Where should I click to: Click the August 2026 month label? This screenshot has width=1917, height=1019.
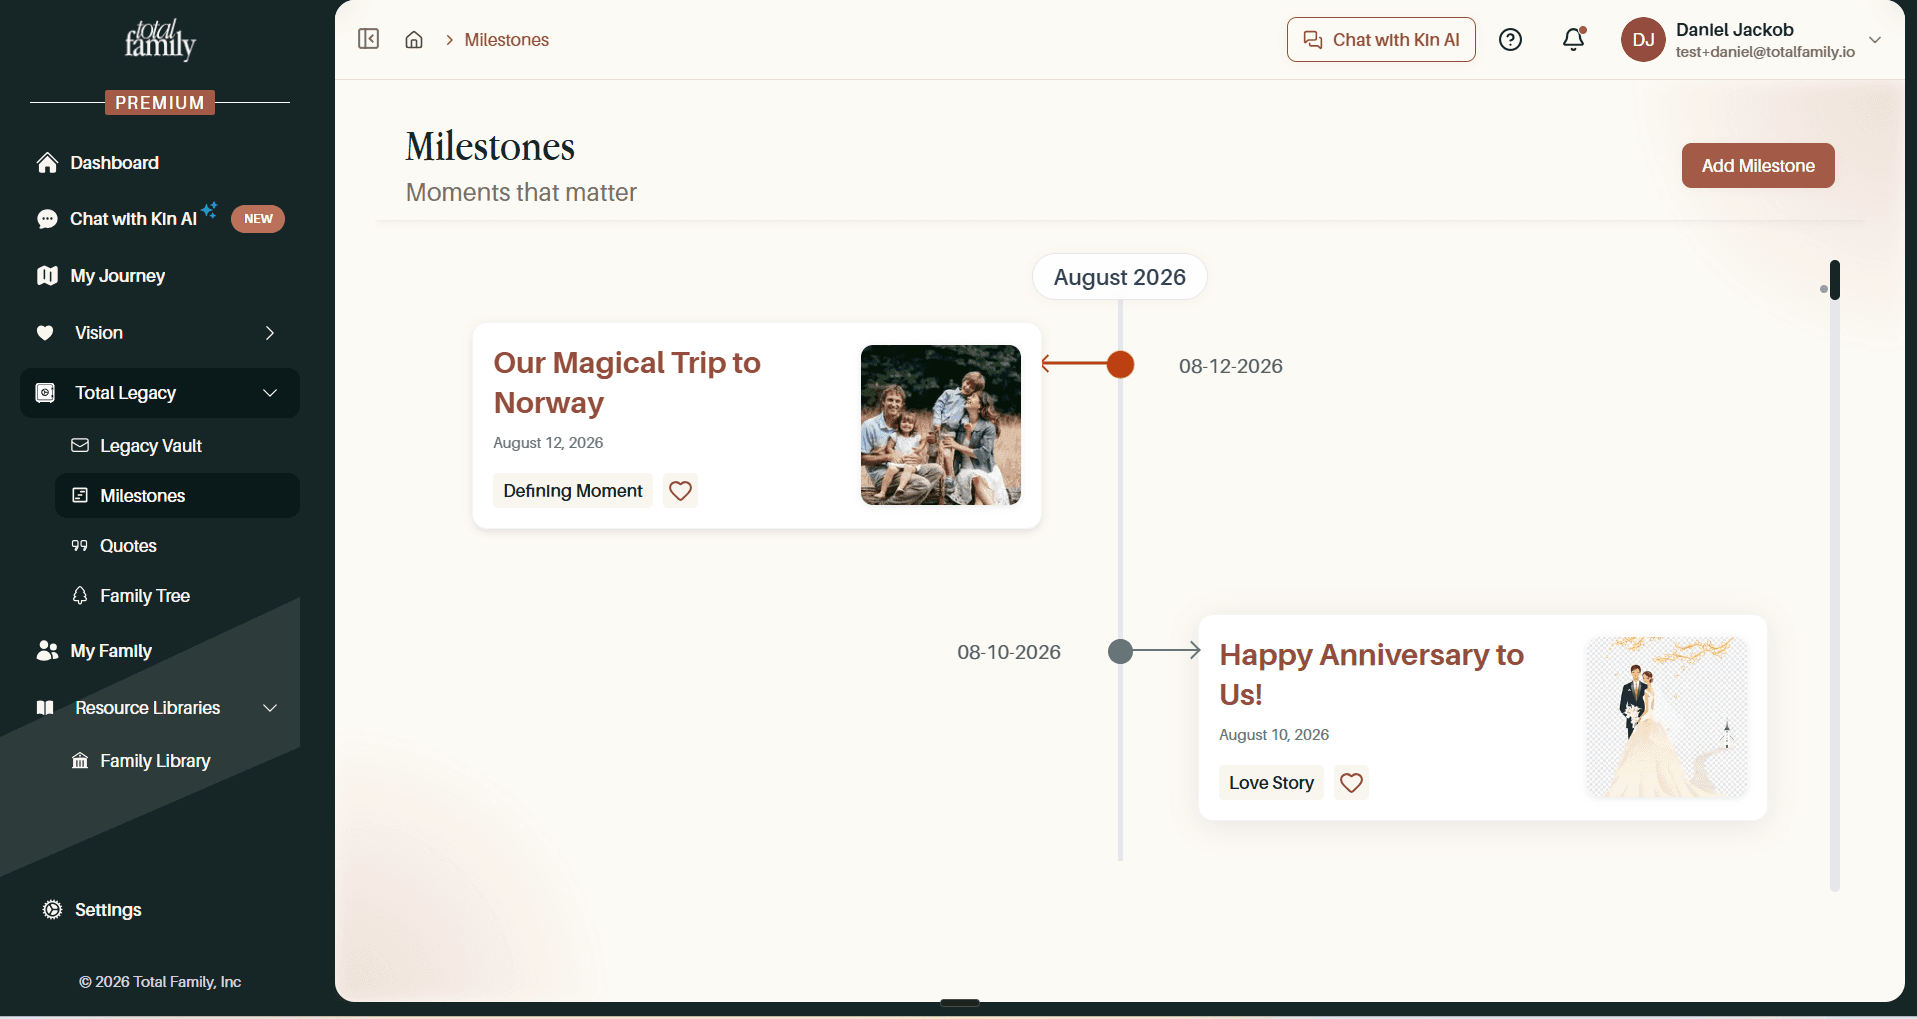(x=1120, y=277)
